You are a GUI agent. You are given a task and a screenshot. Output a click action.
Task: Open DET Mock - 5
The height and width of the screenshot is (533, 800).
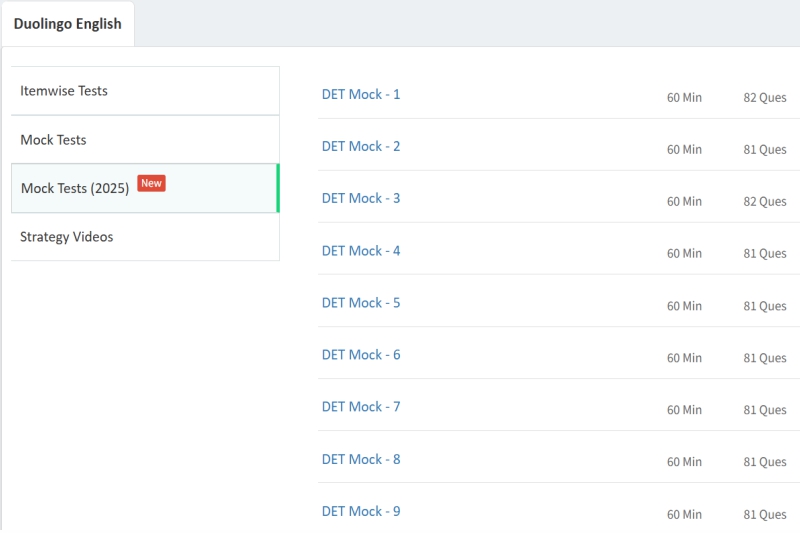tap(361, 303)
